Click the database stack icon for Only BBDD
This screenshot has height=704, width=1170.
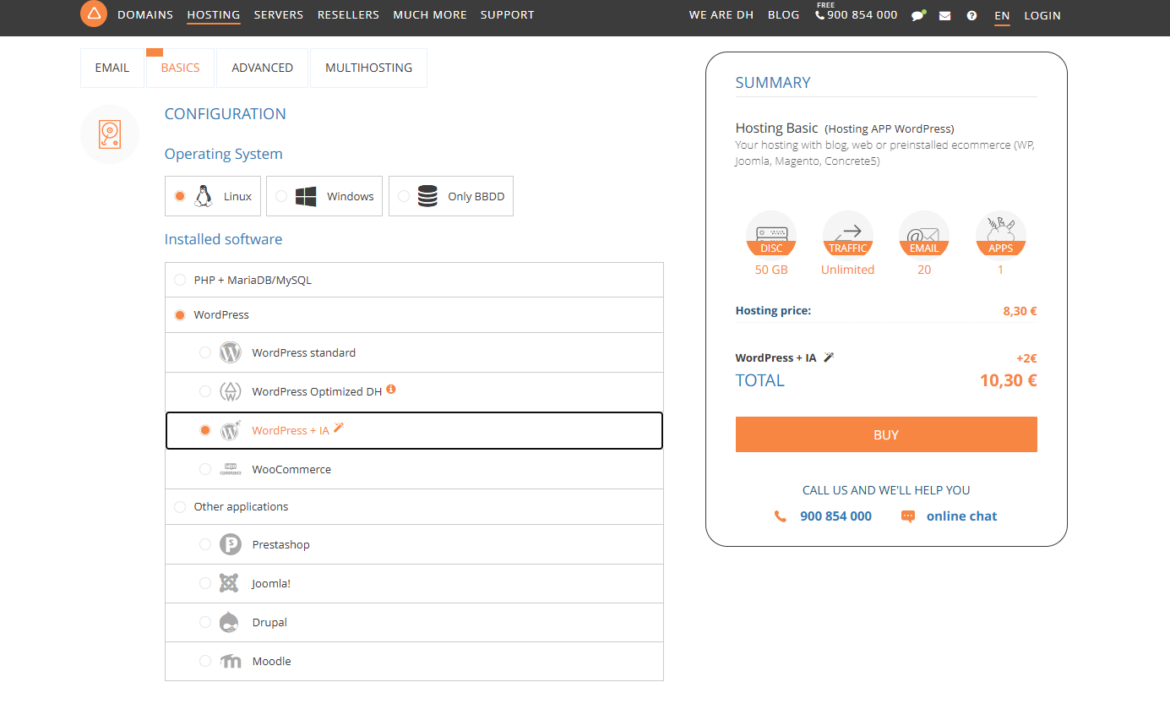tap(428, 196)
